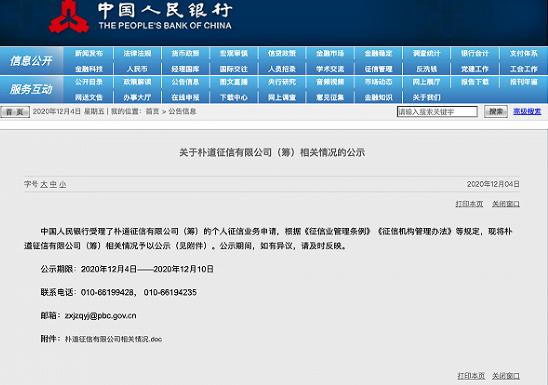Click the 信息公开 section header
Screen dimensions: 548x385
point(31,61)
